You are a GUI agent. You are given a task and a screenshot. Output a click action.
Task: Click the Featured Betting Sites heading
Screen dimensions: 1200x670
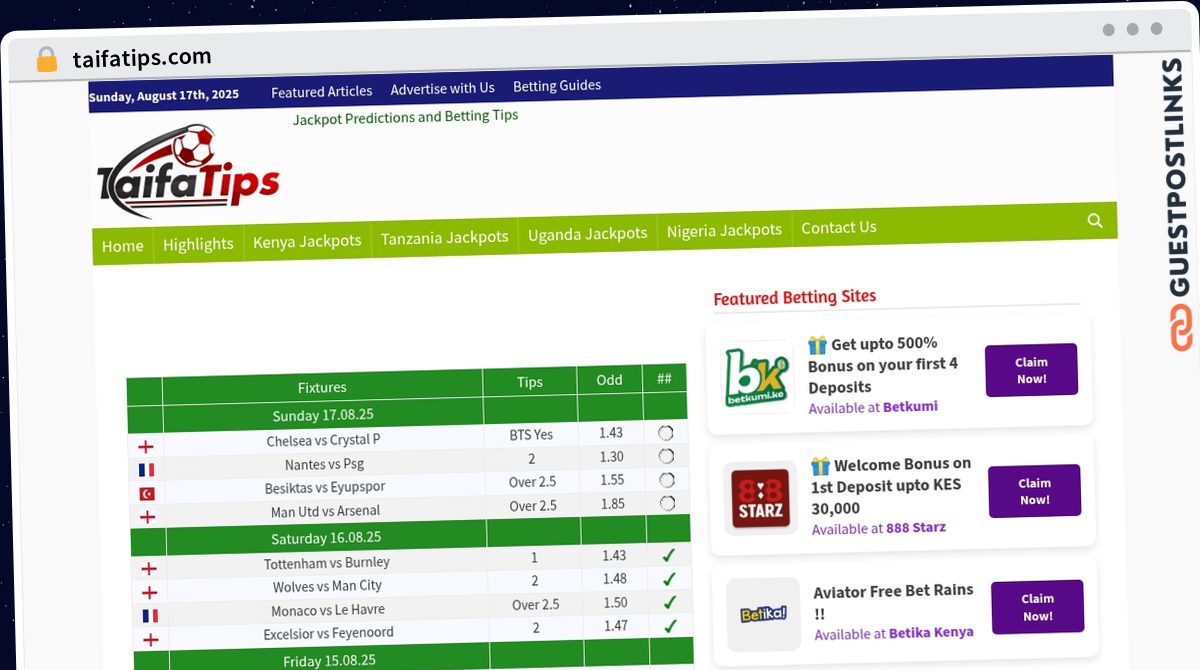795,297
